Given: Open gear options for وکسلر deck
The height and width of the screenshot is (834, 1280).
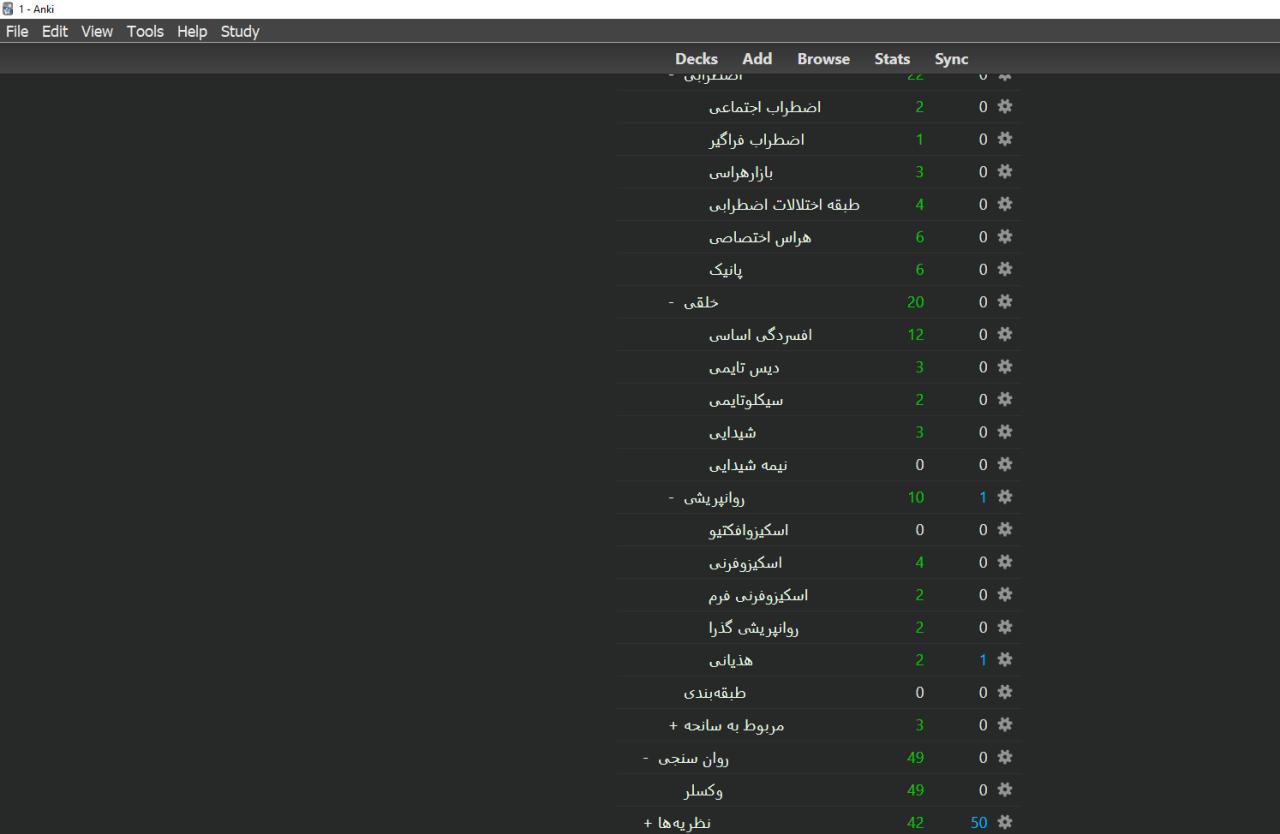Looking at the screenshot, I should coord(1006,791).
